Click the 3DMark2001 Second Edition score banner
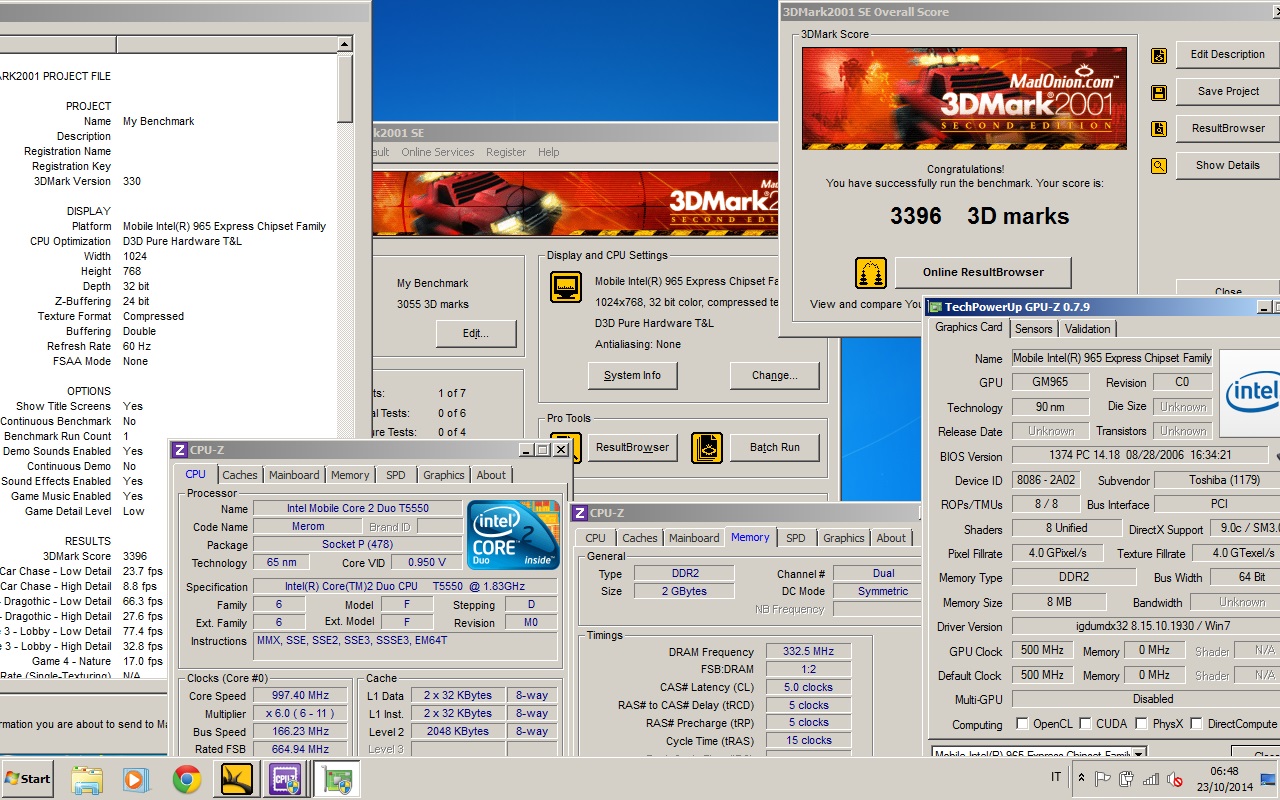 [x=964, y=99]
